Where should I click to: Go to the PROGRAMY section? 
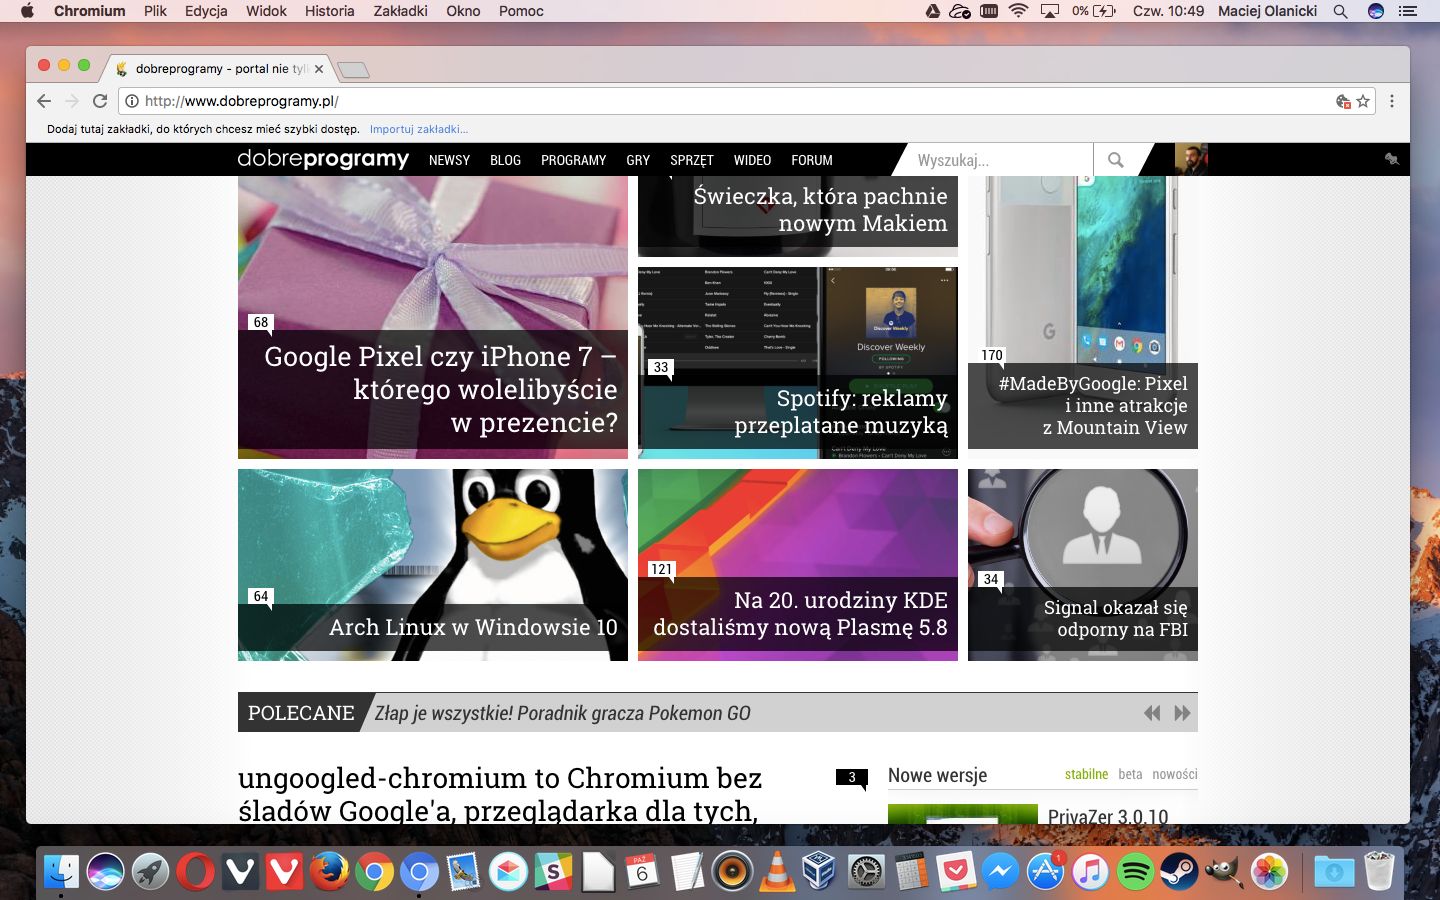(573, 160)
